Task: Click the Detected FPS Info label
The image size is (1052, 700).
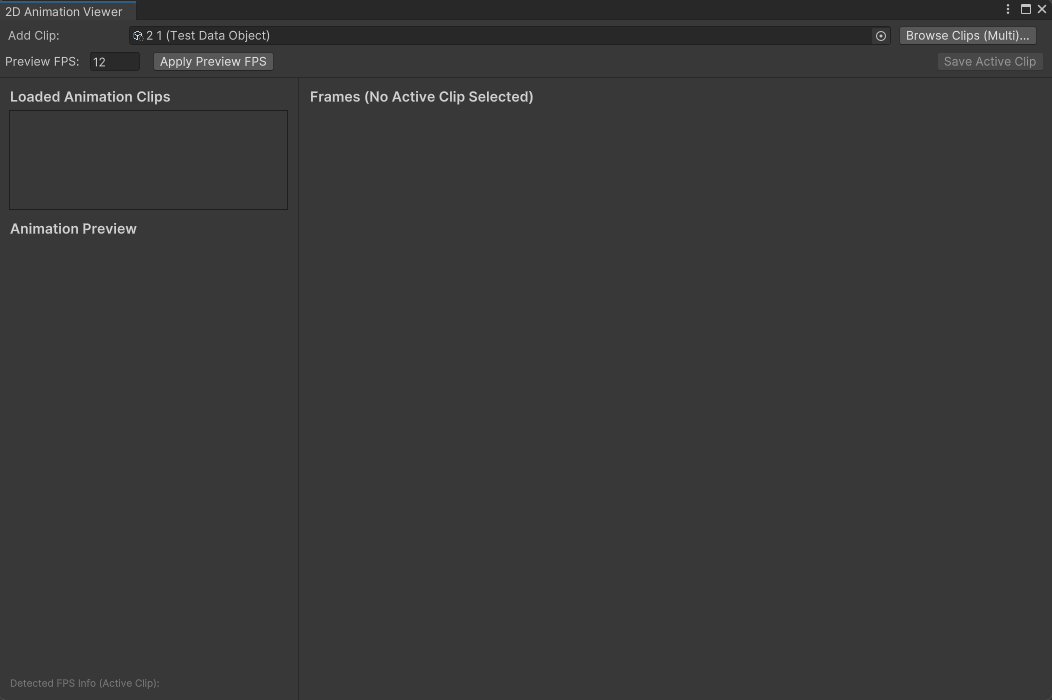Action: (x=84, y=683)
